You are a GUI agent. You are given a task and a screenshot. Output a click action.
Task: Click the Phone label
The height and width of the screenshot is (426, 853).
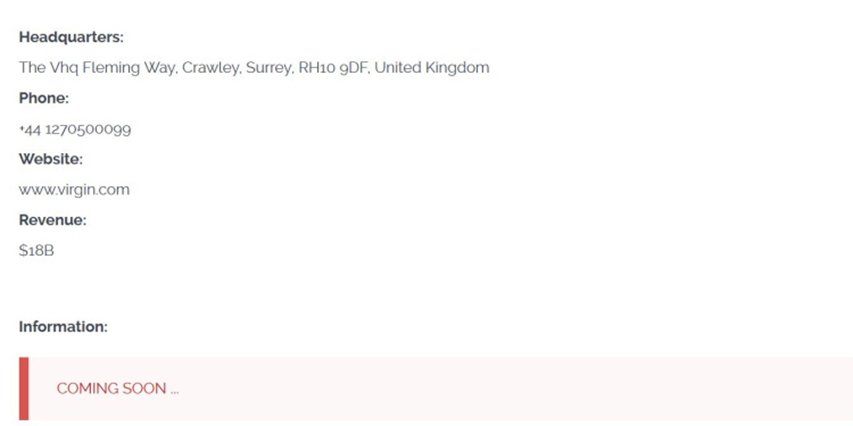(44, 98)
